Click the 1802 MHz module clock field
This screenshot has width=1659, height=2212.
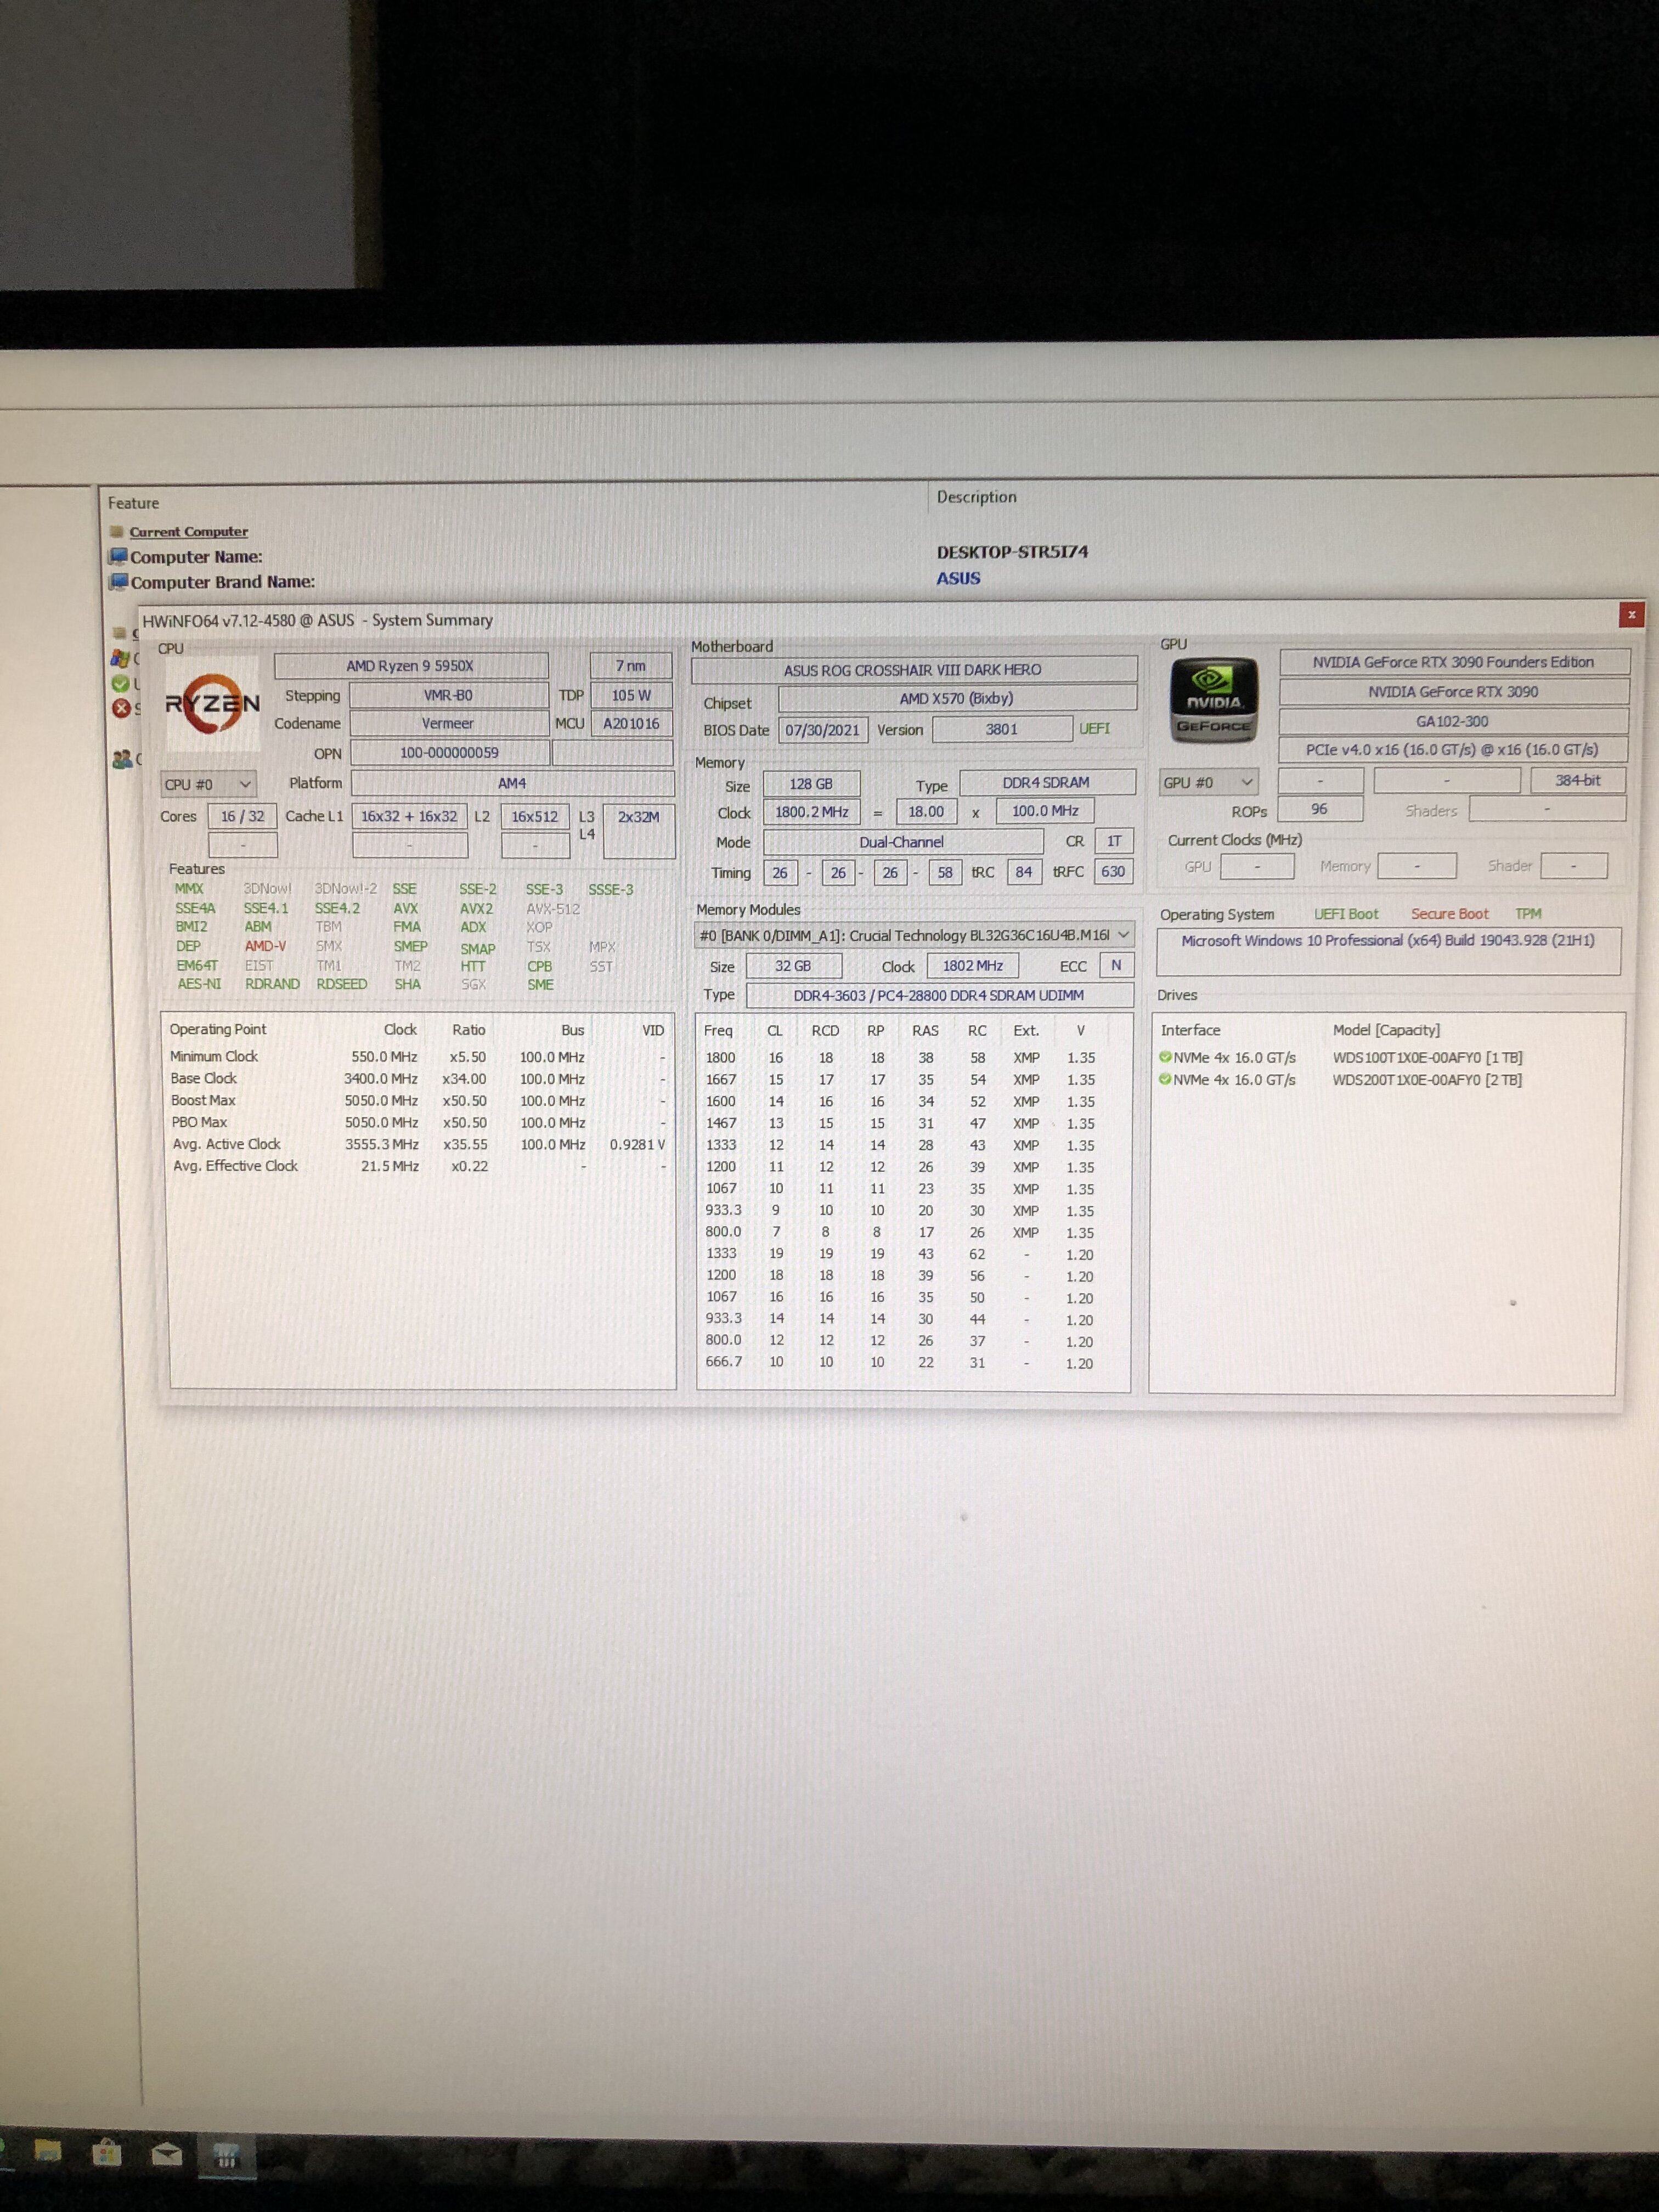pyautogui.click(x=973, y=965)
